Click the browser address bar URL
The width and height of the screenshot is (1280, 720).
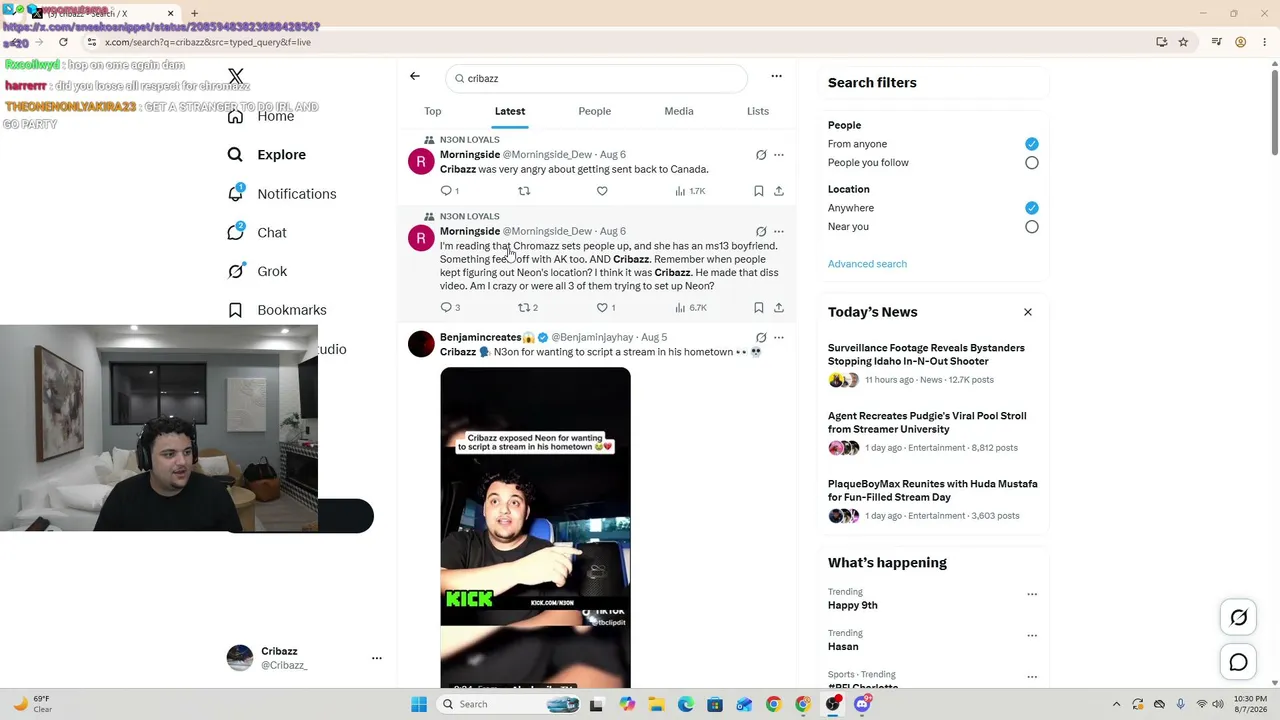pyautogui.click(x=208, y=42)
